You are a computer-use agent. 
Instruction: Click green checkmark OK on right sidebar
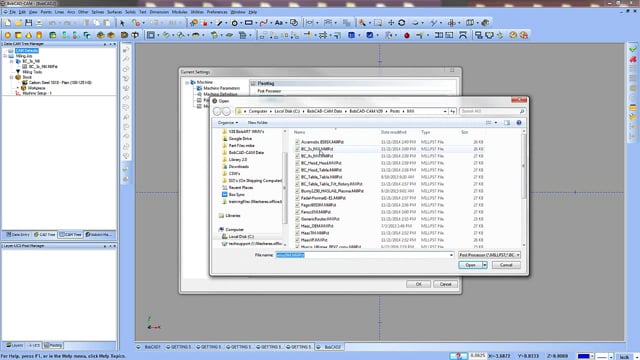(633, 49)
